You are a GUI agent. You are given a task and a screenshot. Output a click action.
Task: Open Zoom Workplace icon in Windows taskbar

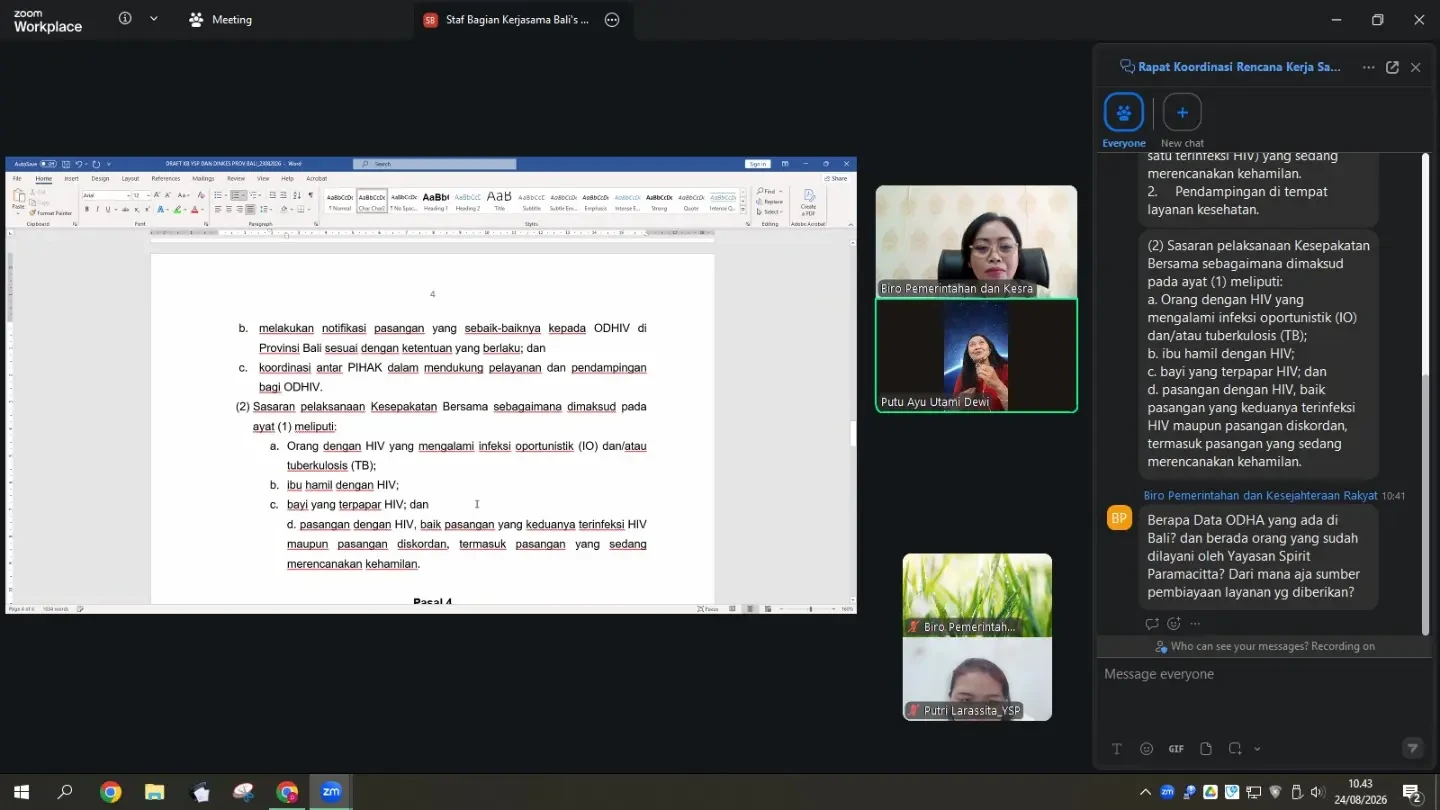(x=331, y=792)
